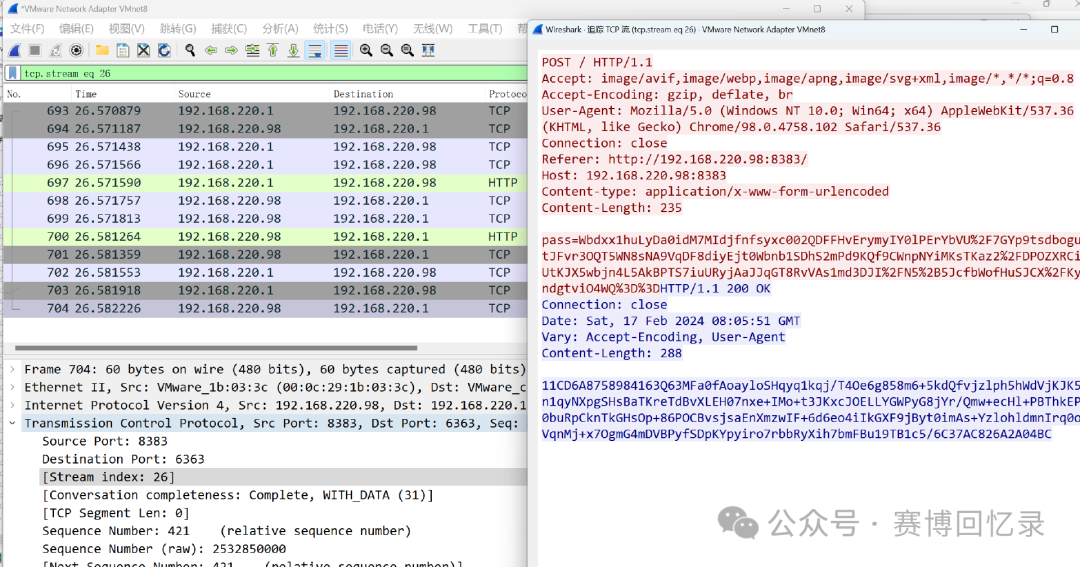Open the 电话(Y) menu

380,29
